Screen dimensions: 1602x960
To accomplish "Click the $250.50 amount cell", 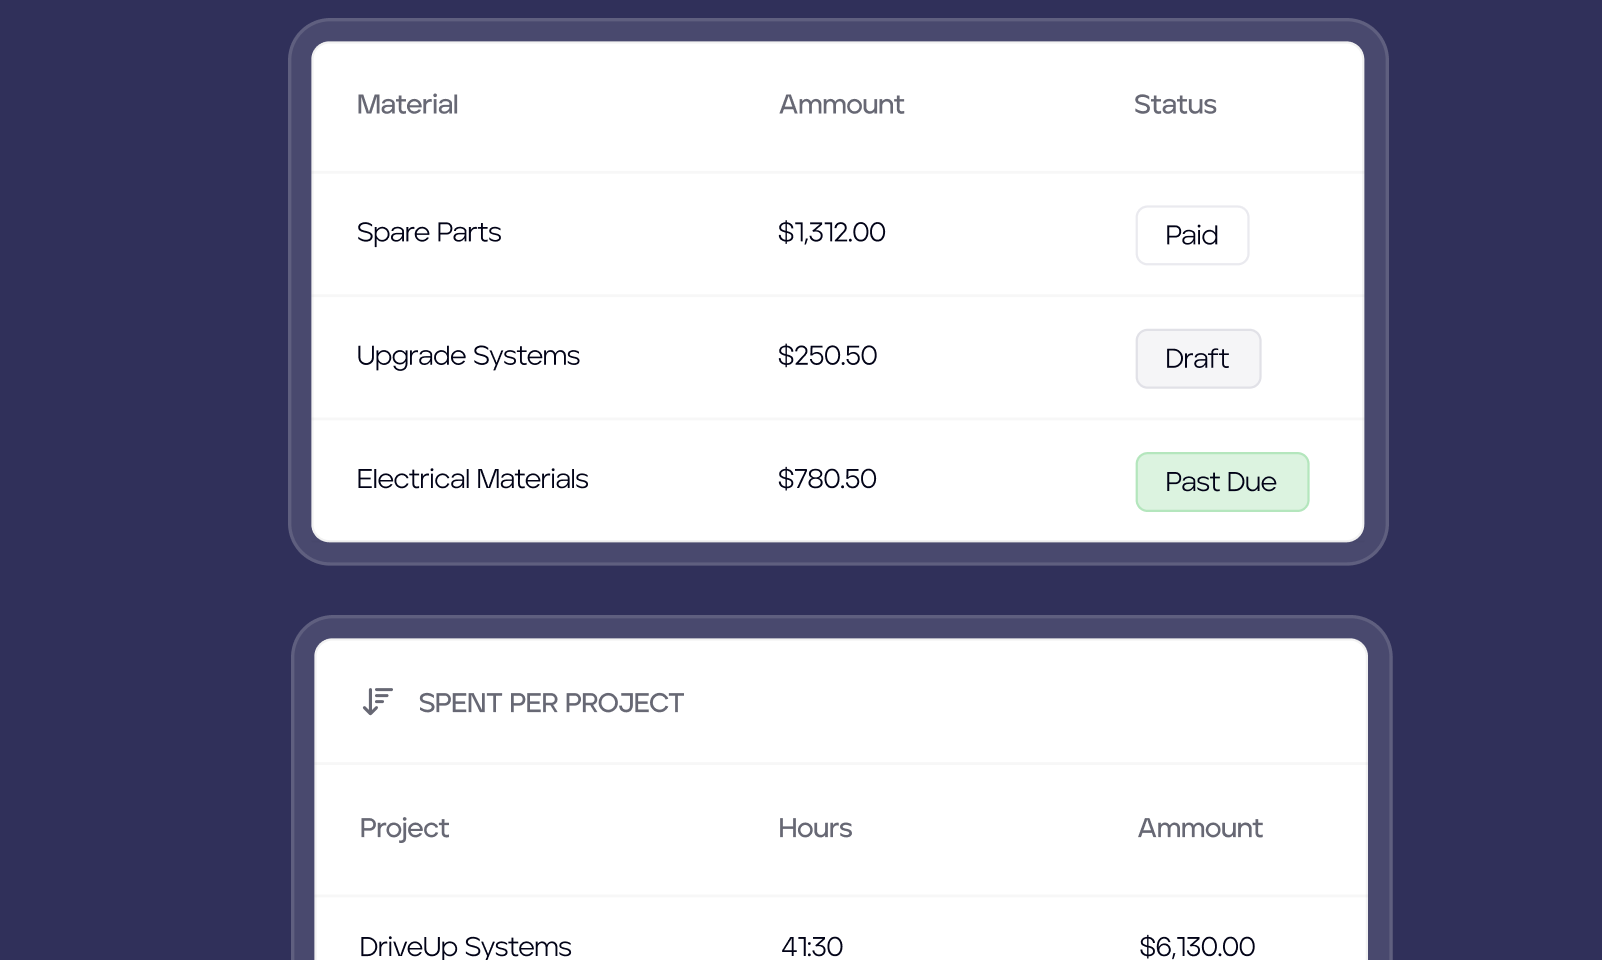I will (827, 355).
